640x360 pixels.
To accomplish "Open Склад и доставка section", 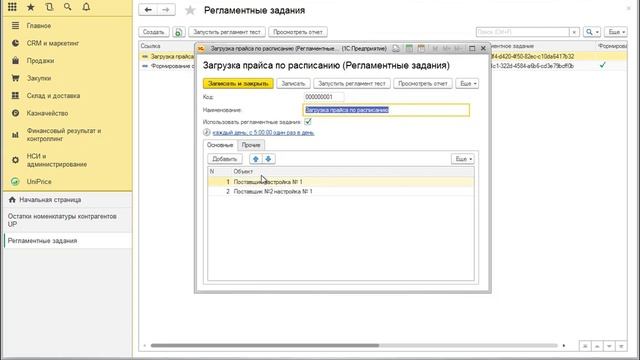I will (53, 96).
